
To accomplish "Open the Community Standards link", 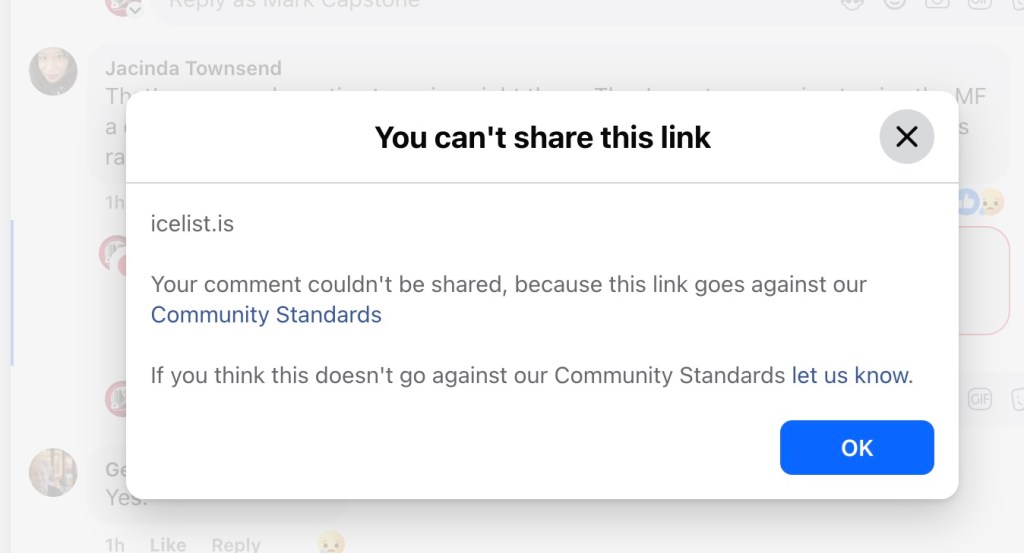I will coord(266,315).
